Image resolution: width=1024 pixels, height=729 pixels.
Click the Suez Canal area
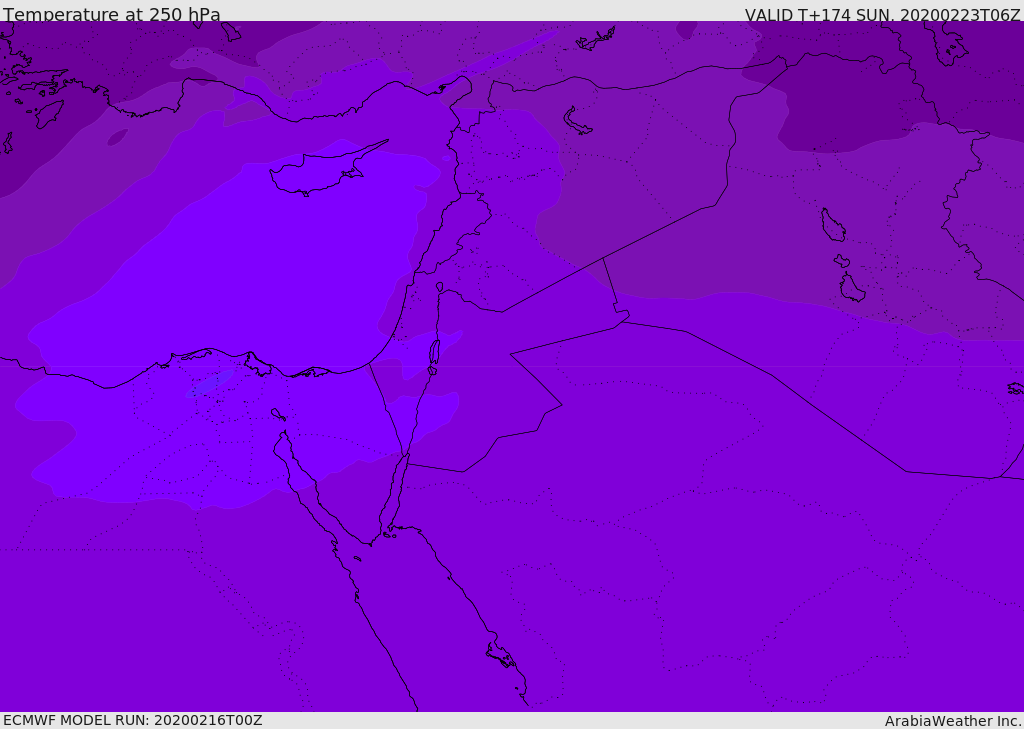tap(277, 420)
